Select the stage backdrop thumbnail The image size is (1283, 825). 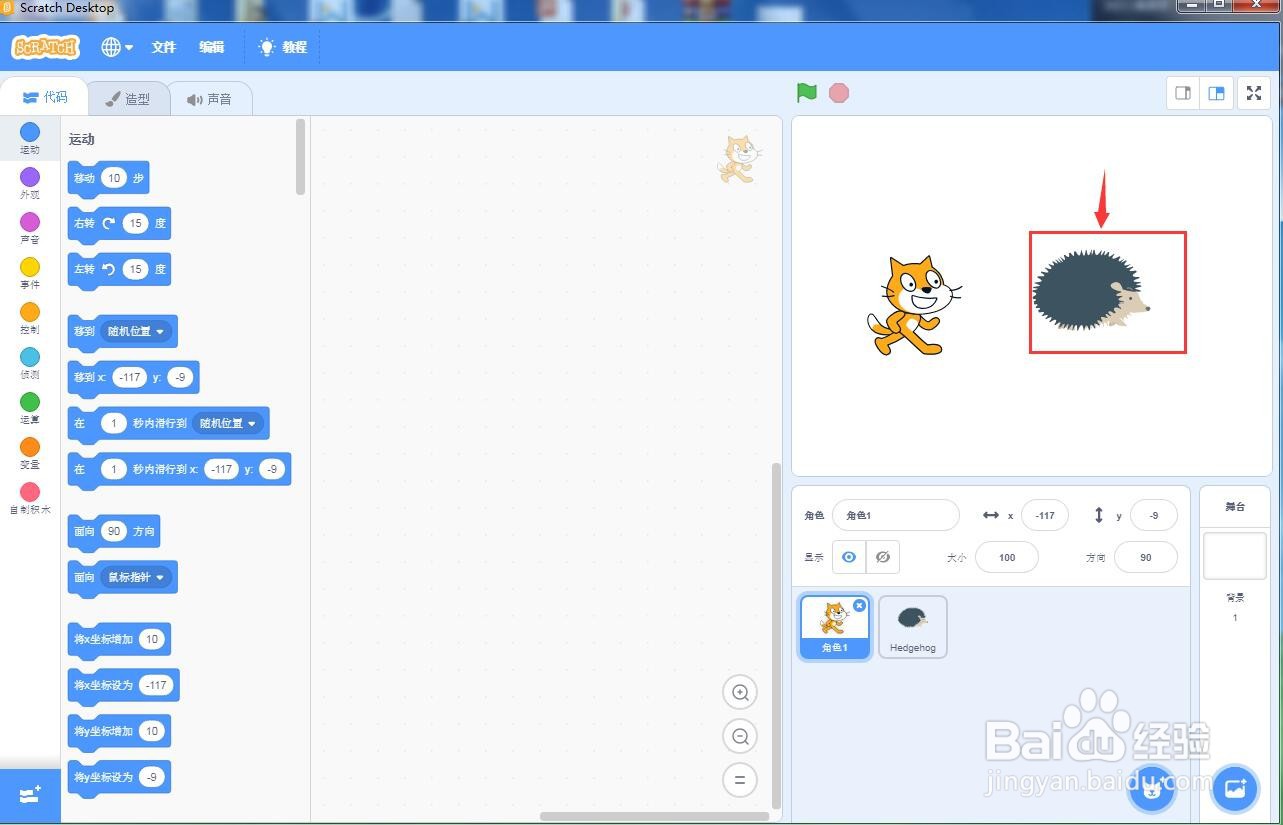[1235, 556]
